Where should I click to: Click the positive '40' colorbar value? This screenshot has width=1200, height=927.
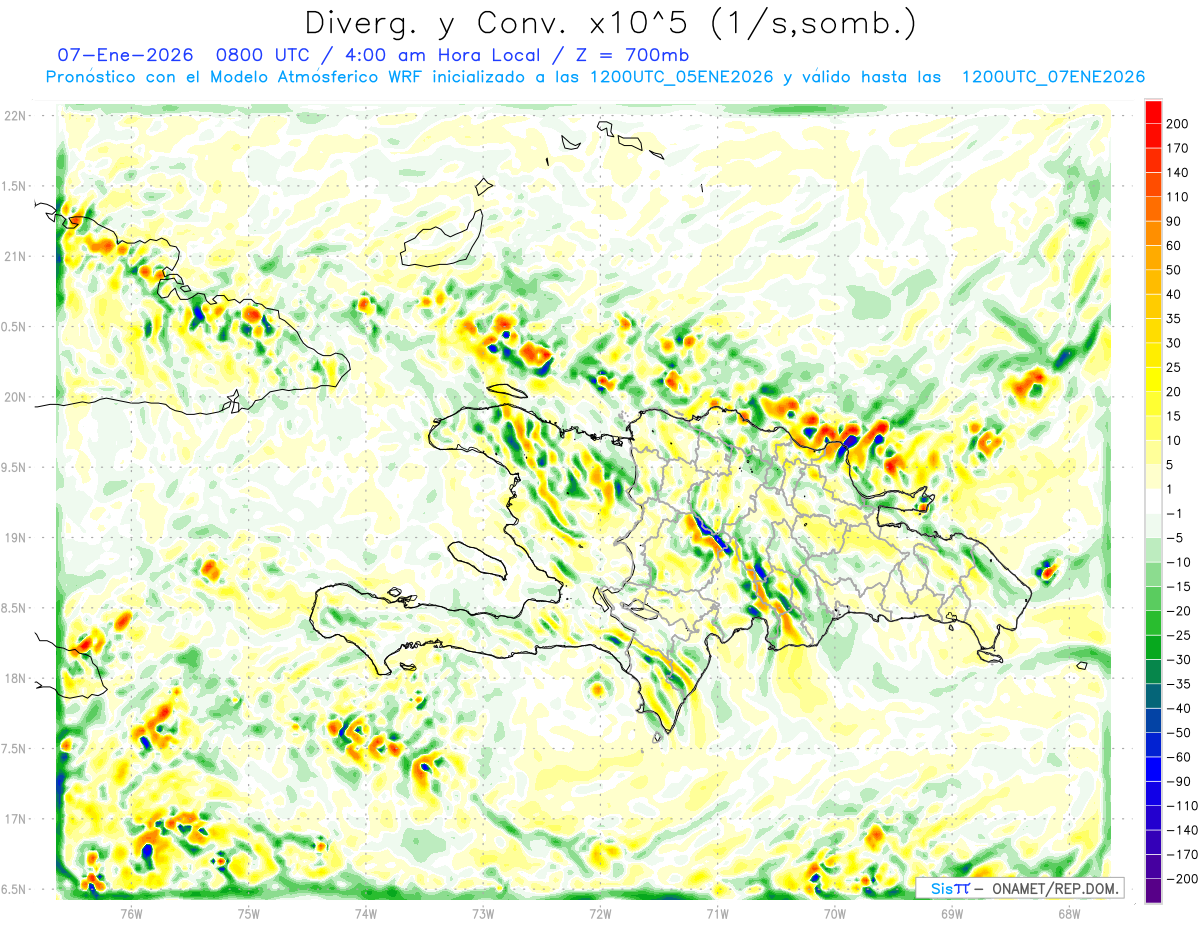[x=1174, y=294]
